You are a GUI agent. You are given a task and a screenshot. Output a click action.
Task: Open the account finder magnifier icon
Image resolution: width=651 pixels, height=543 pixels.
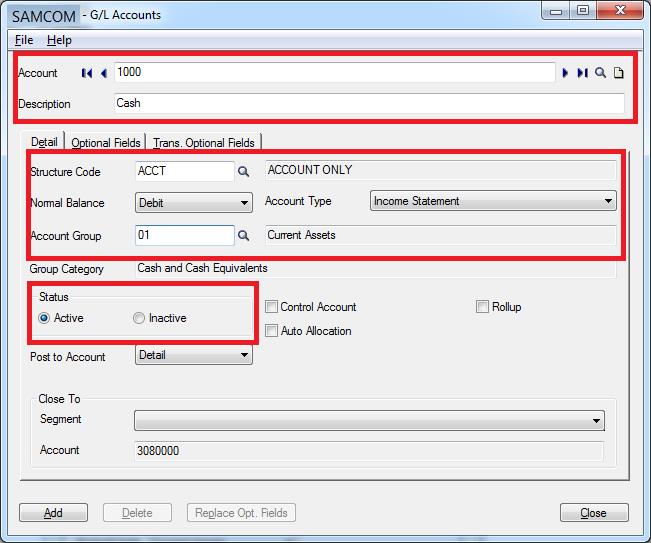click(x=600, y=73)
